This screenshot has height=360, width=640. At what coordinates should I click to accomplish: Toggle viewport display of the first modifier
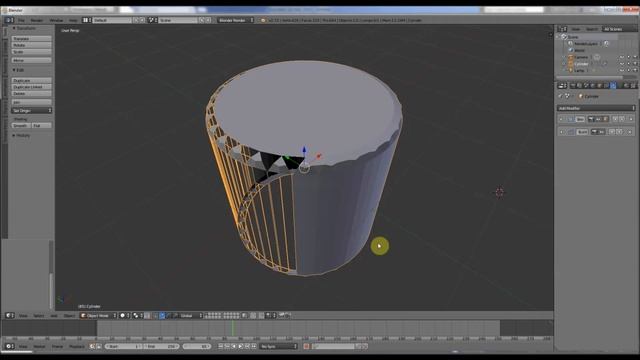pos(598,119)
